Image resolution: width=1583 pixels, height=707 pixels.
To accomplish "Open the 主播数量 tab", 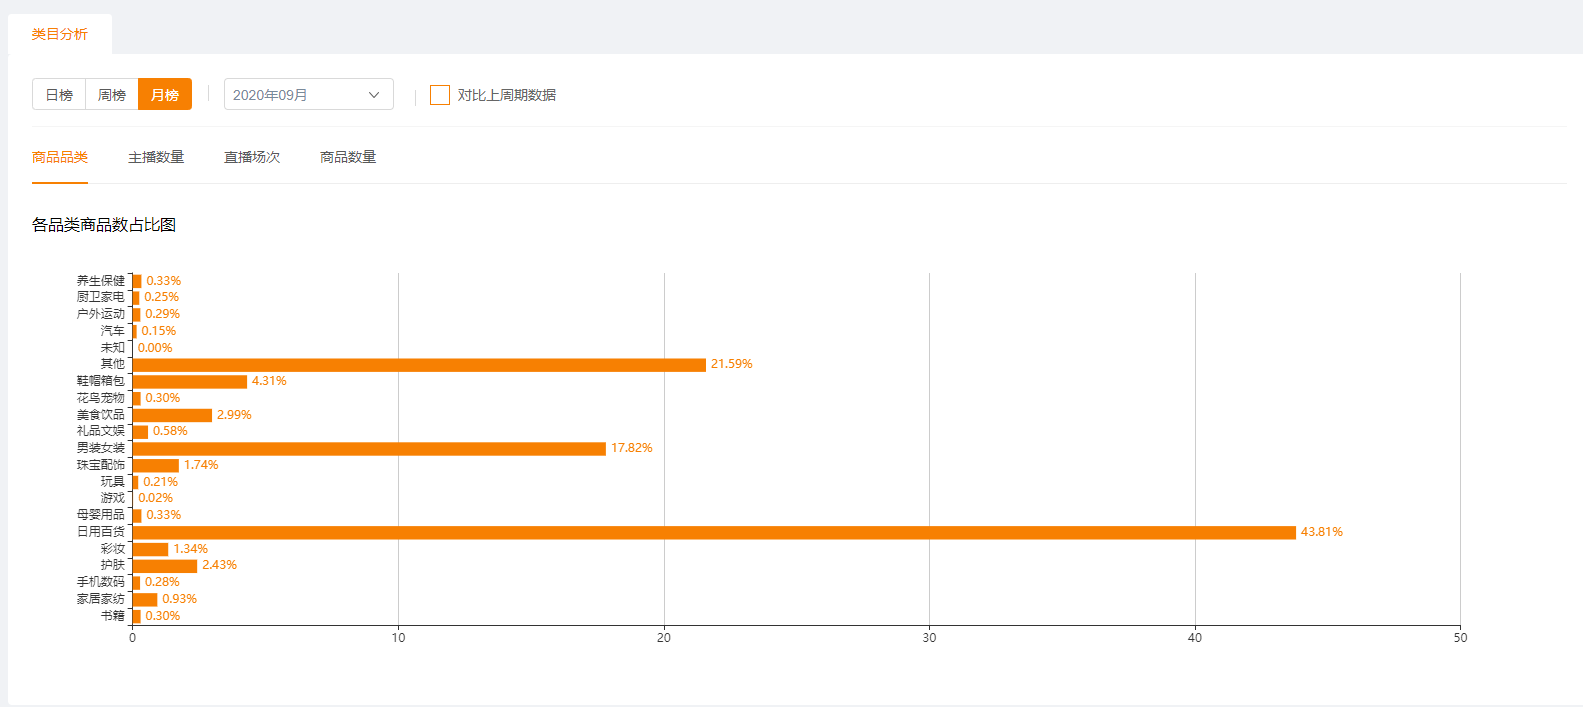I will pos(156,157).
